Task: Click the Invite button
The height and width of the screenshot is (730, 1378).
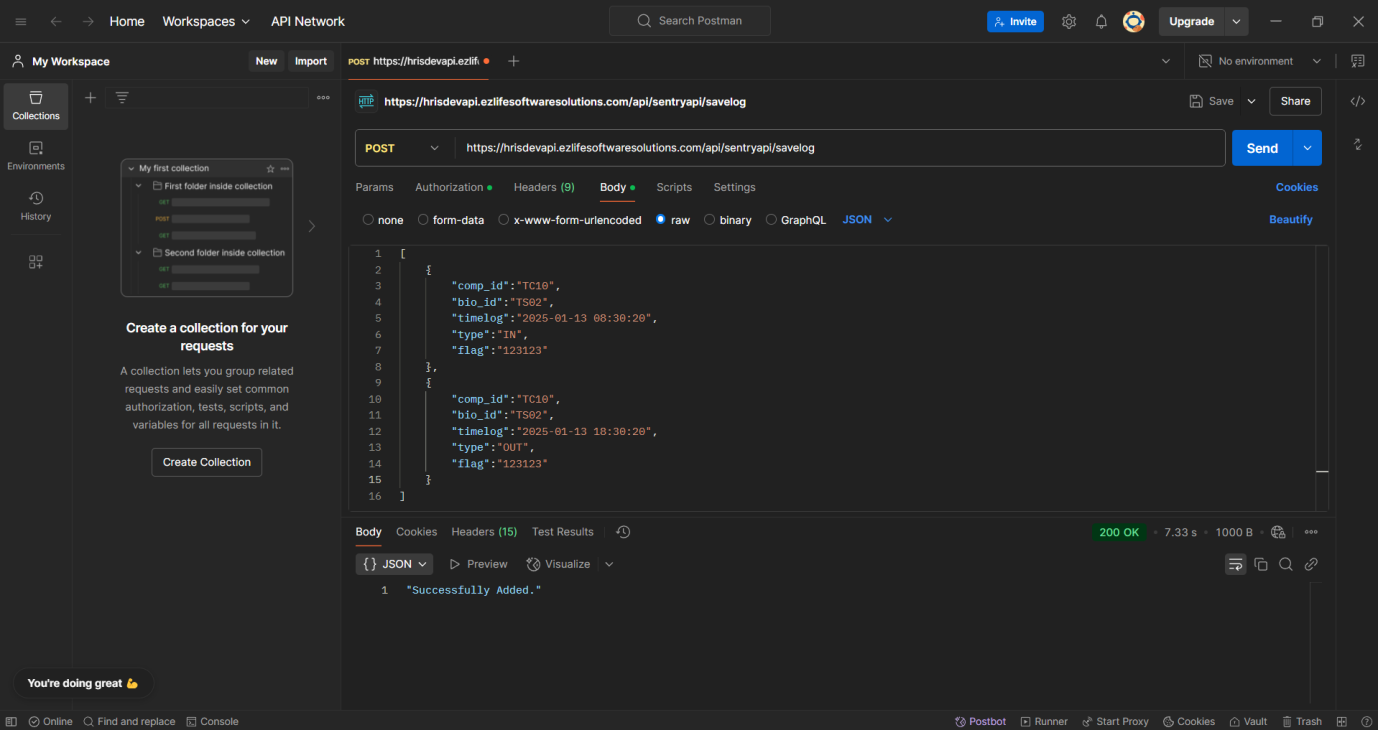Action: (1015, 21)
